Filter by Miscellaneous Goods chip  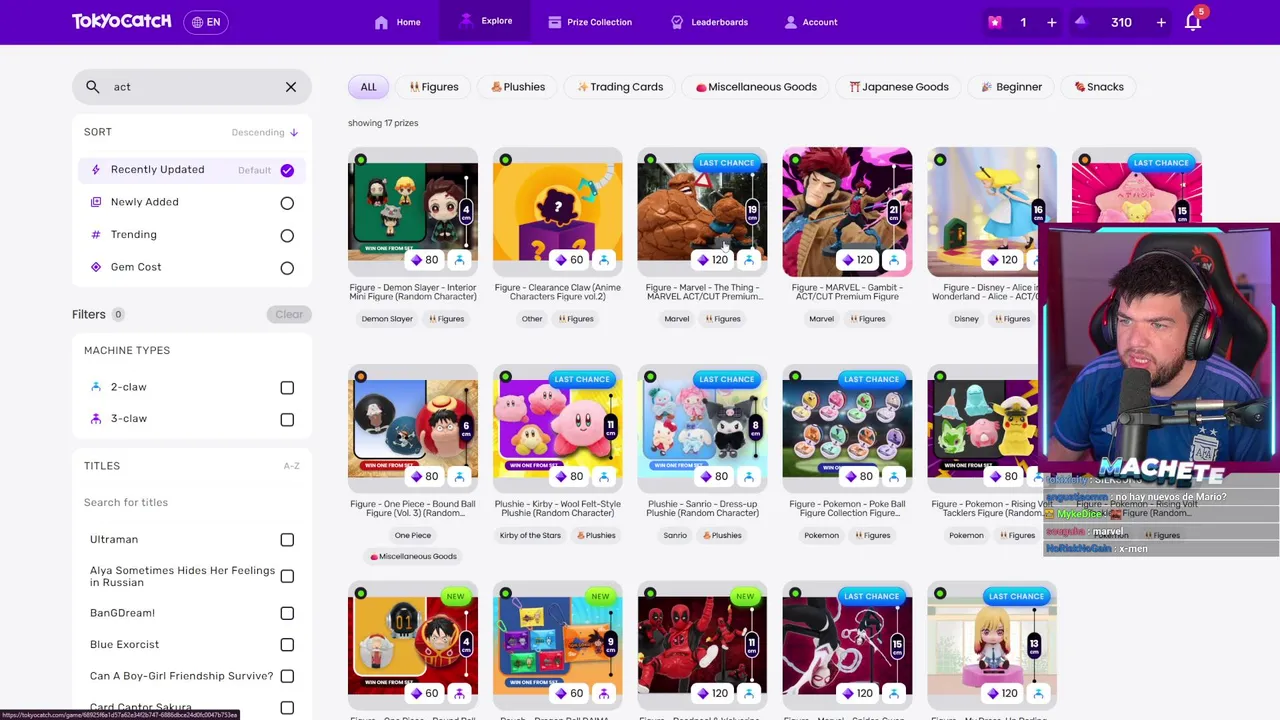(756, 87)
